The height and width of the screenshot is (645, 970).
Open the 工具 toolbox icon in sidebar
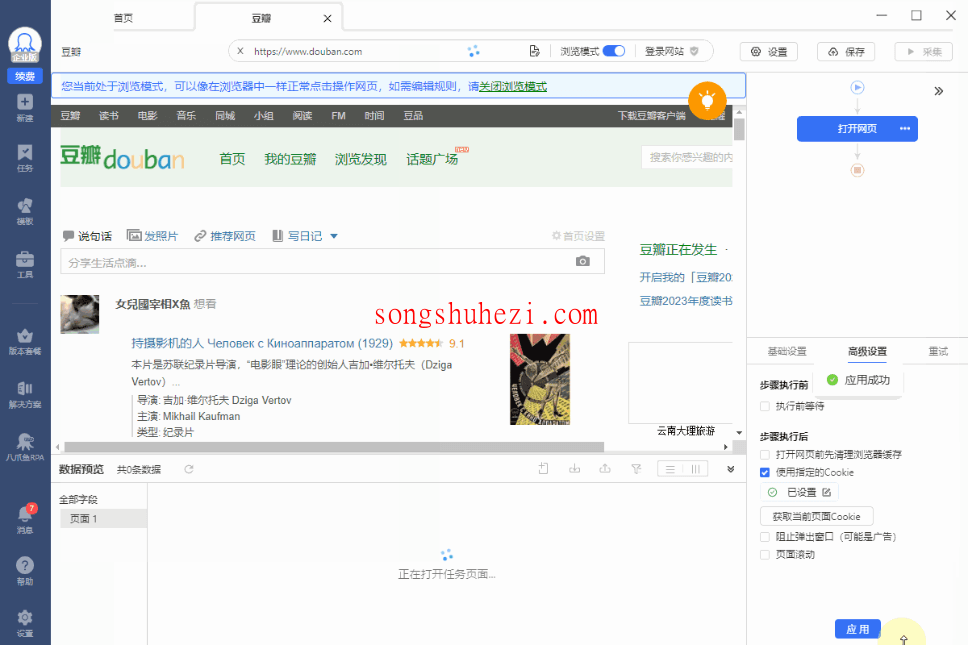(25, 265)
